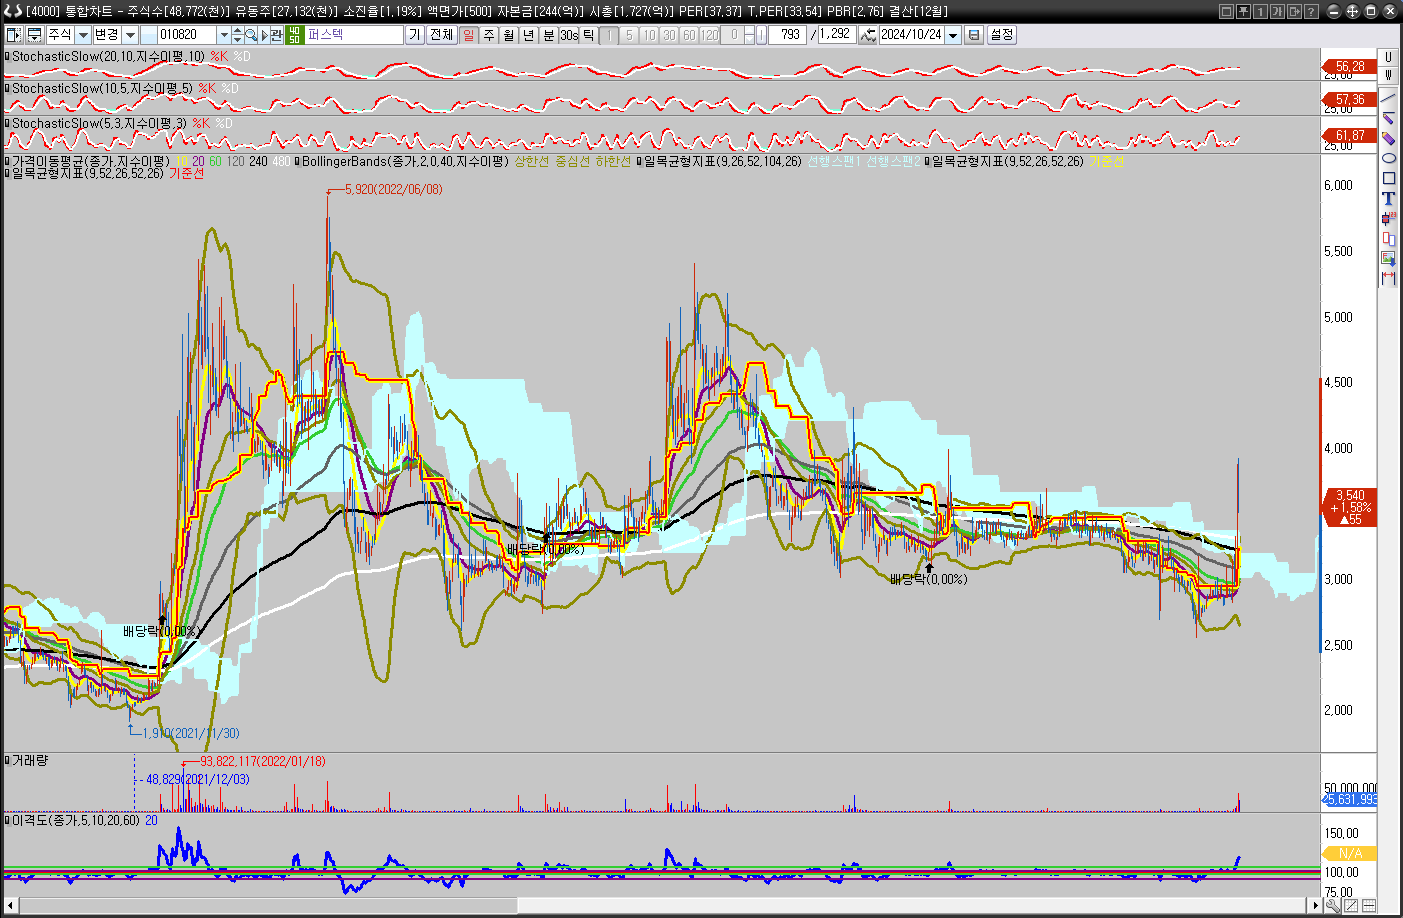Open the 변경 dropdown arrow
Viewport: 1403px width, 918px height.
click(130, 35)
